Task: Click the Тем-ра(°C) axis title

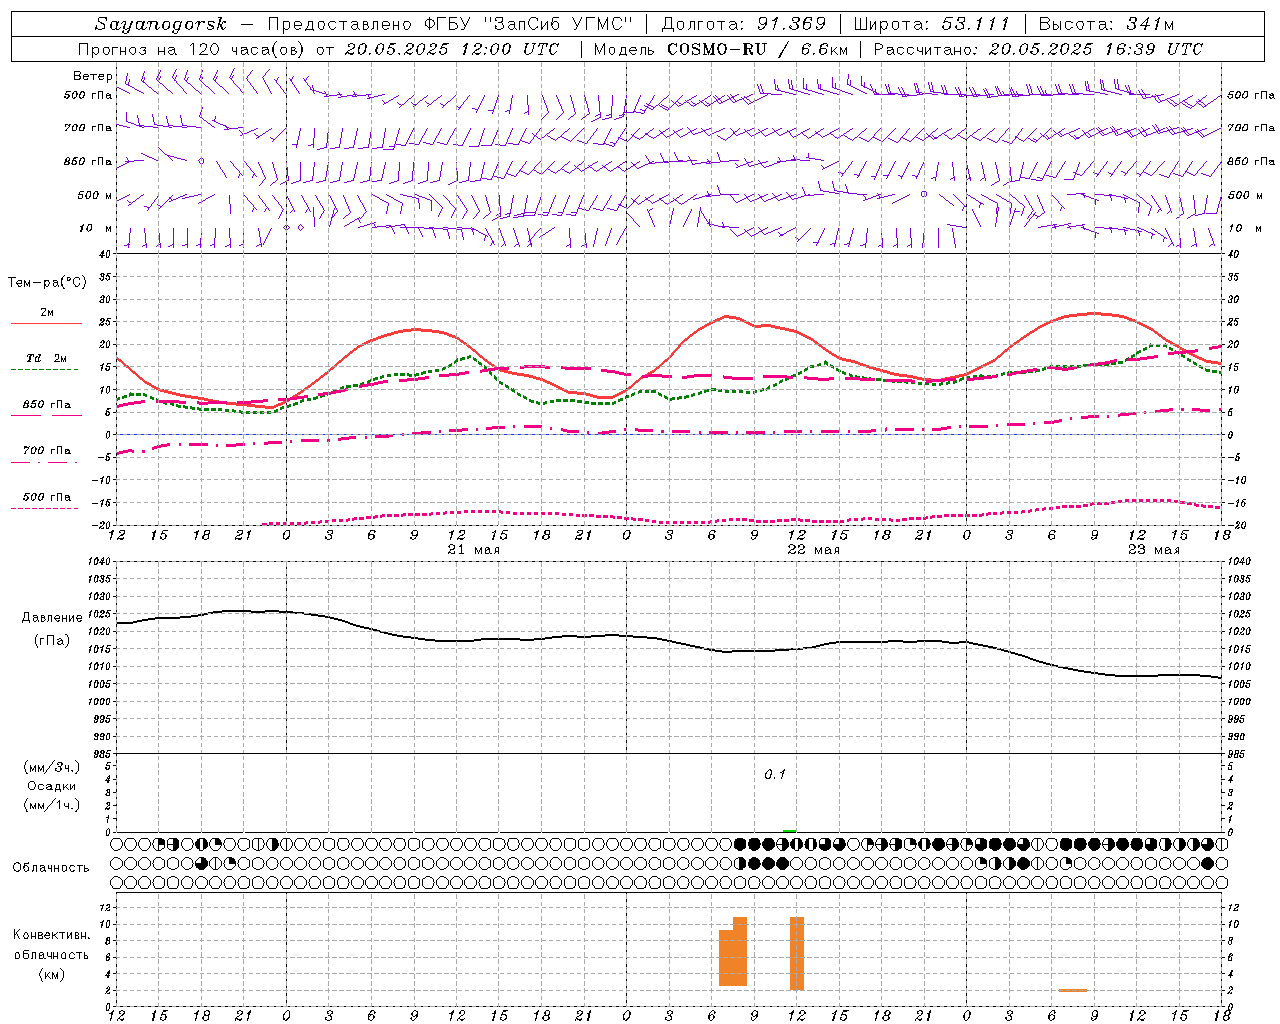Action: pyautogui.click(x=47, y=282)
